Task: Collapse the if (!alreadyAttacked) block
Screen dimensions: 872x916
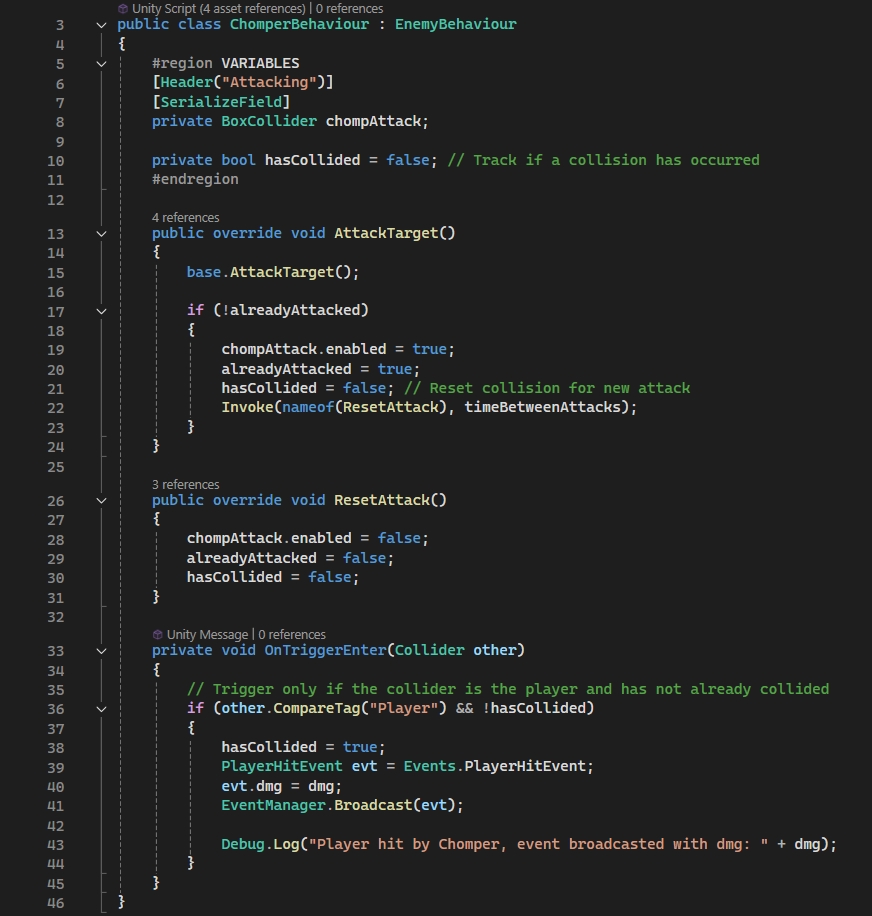Action: pos(101,311)
